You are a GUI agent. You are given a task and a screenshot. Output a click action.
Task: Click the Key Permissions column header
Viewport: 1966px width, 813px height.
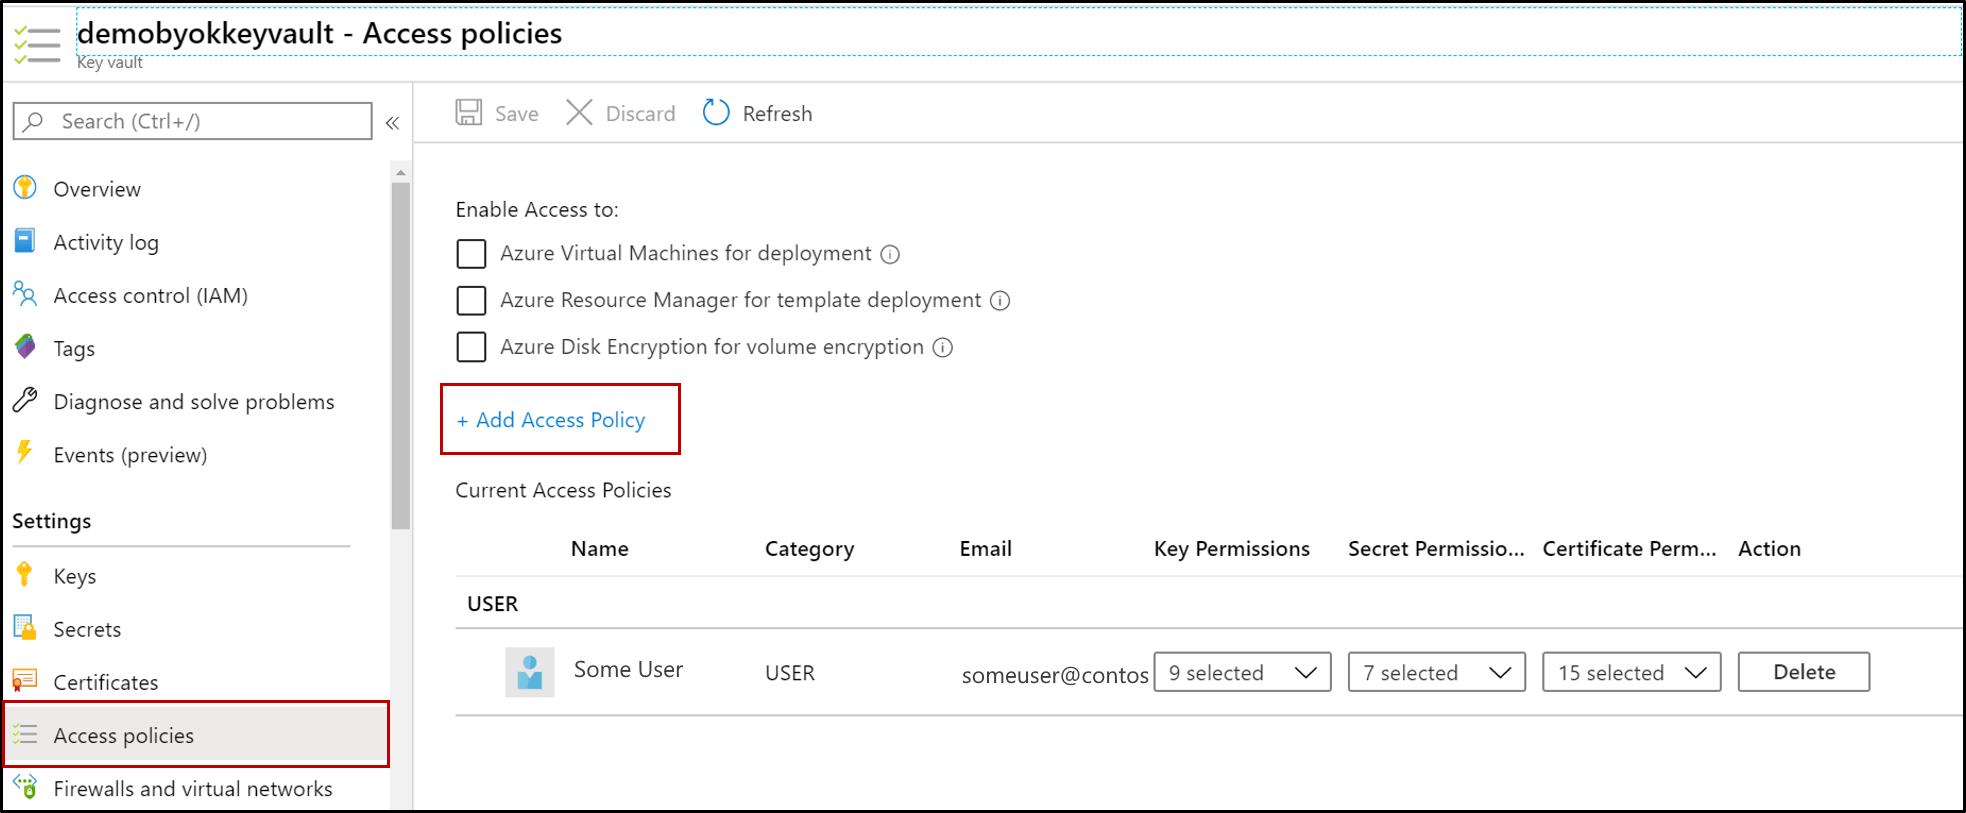(x=1232, y=549)
